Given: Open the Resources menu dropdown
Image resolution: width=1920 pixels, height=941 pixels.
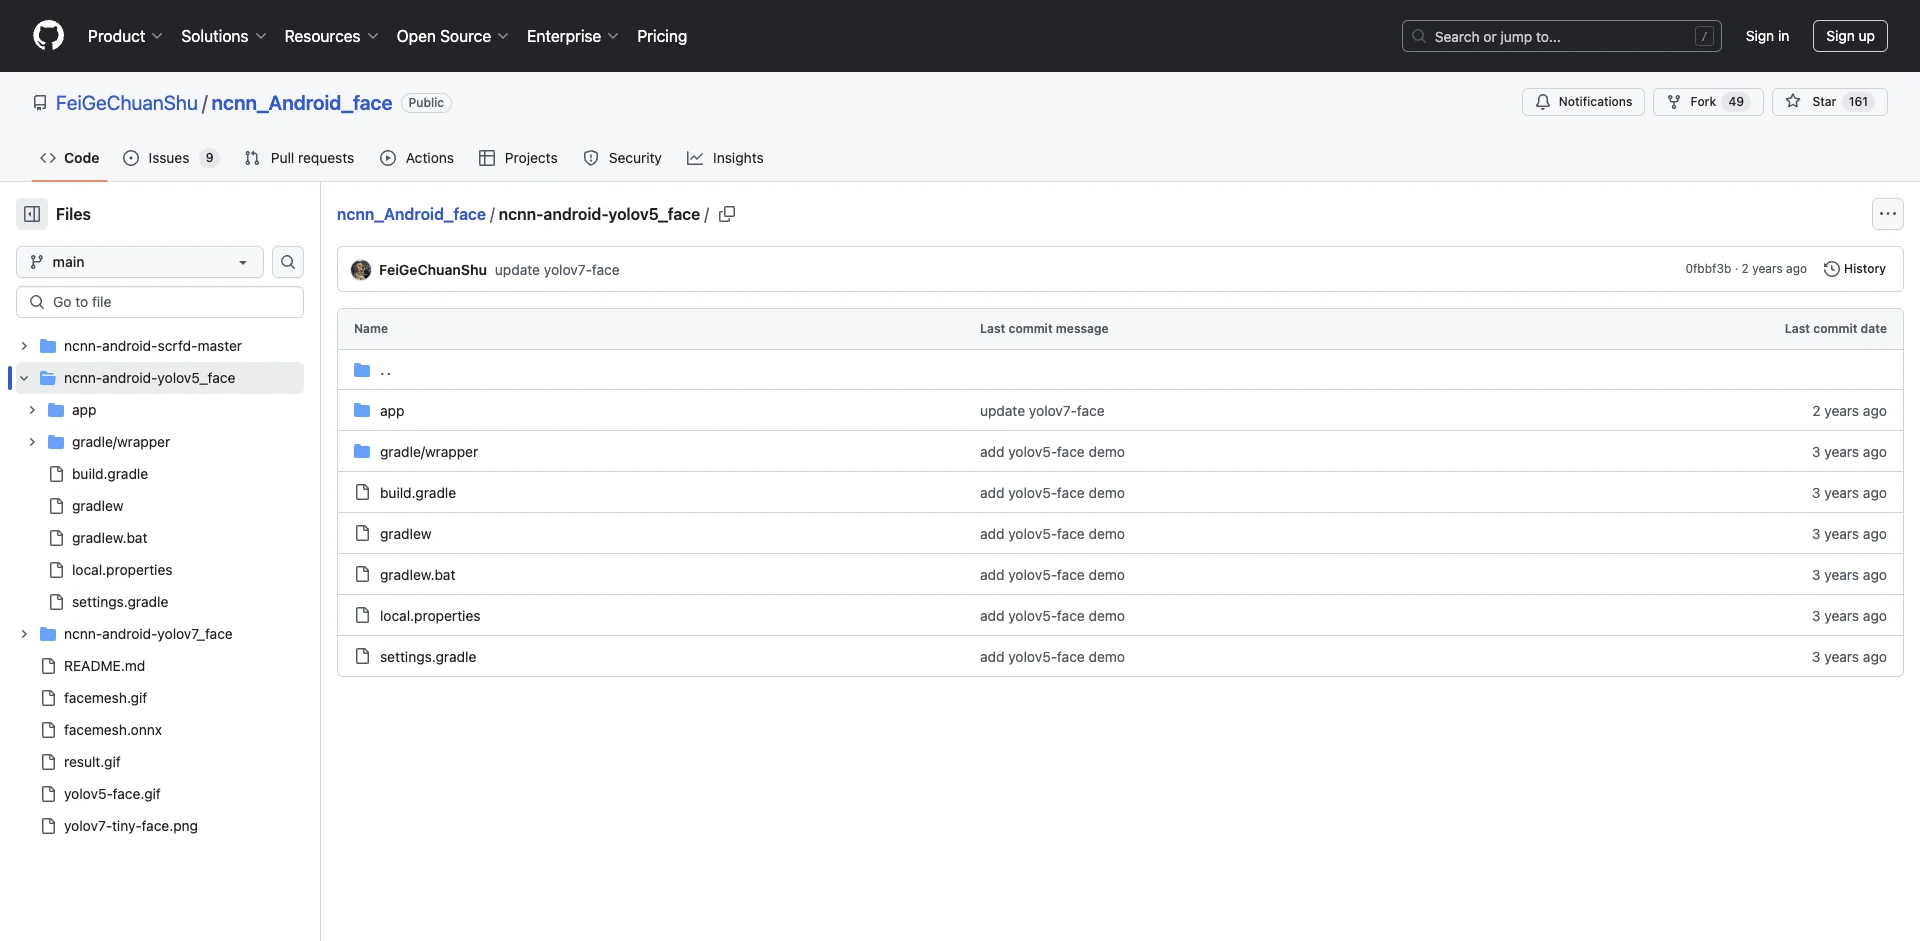Looking at the screenshot, I should point(331,36).
